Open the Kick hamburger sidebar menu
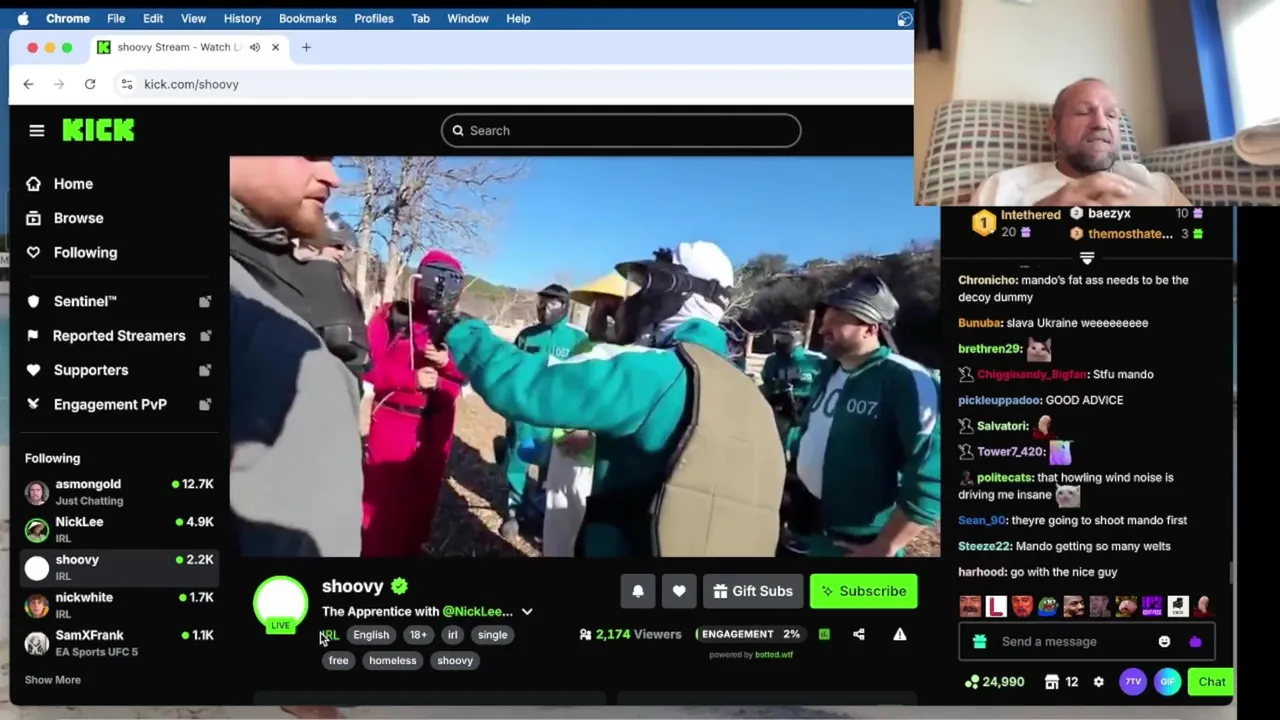1280x720 pixels. pos(37,131)
